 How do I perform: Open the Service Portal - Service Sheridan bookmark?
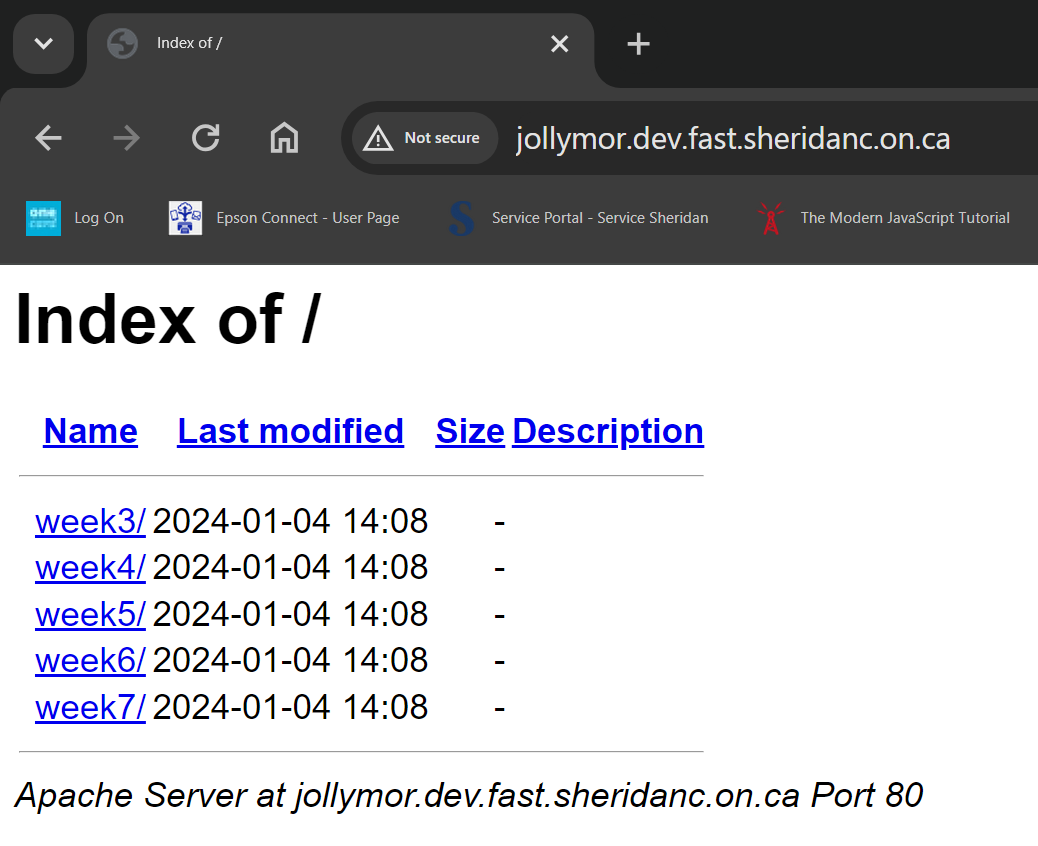point(578,218)
